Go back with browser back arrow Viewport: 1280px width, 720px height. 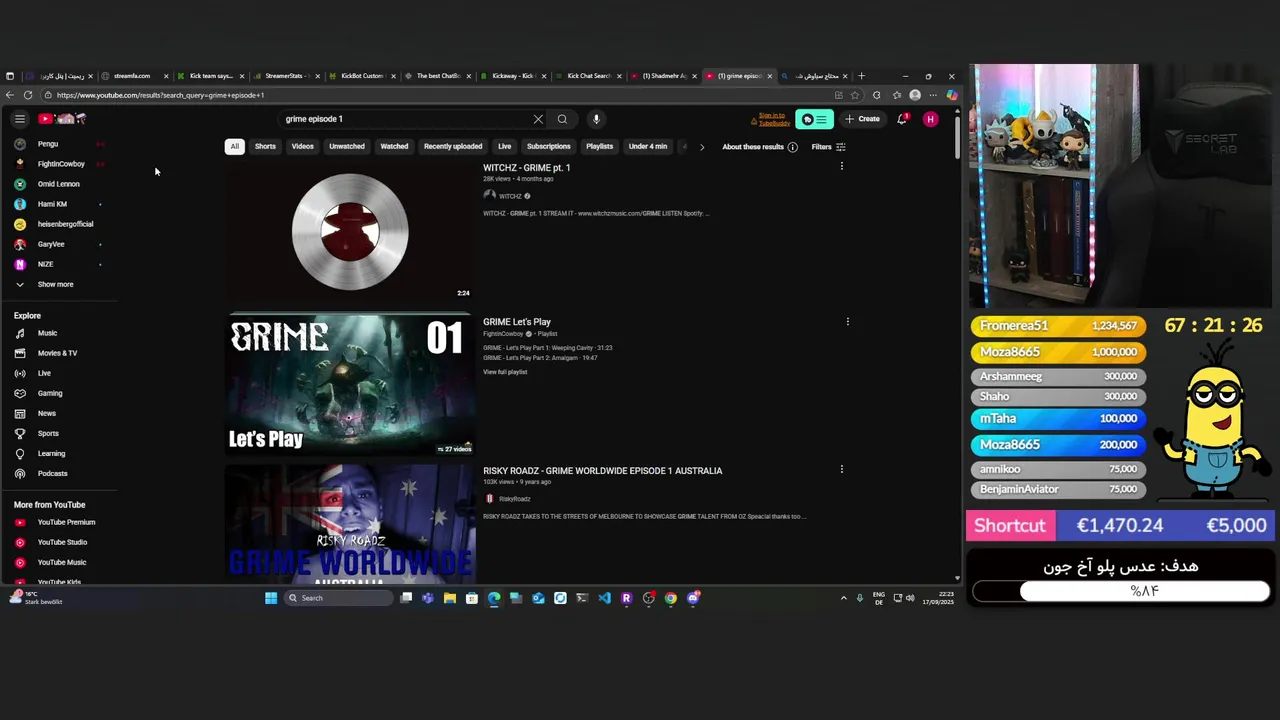tap(10, 95)
